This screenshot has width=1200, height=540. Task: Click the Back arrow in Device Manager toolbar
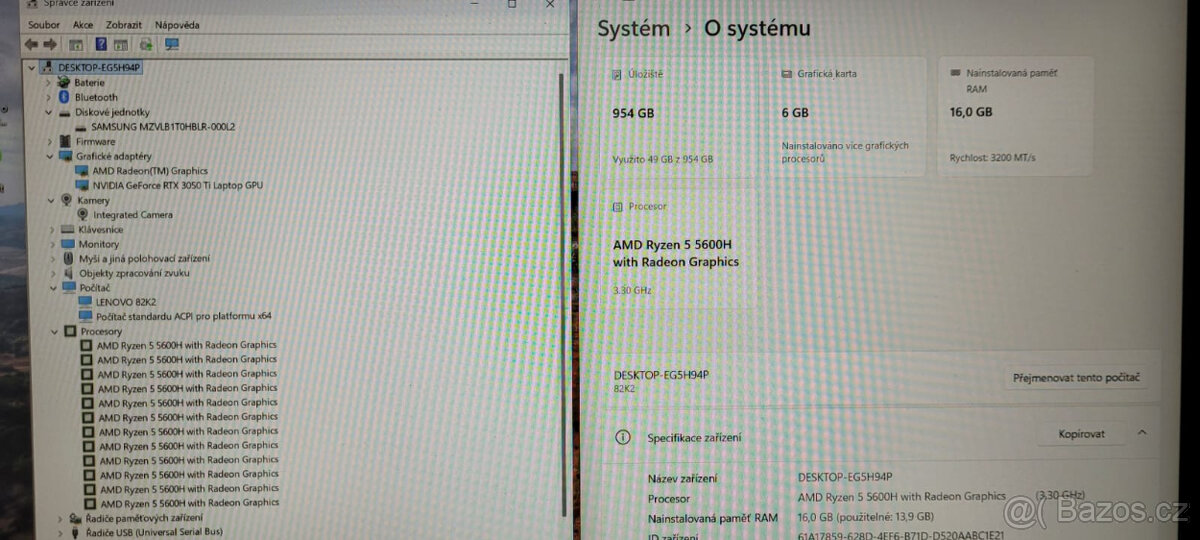point(30,44)
